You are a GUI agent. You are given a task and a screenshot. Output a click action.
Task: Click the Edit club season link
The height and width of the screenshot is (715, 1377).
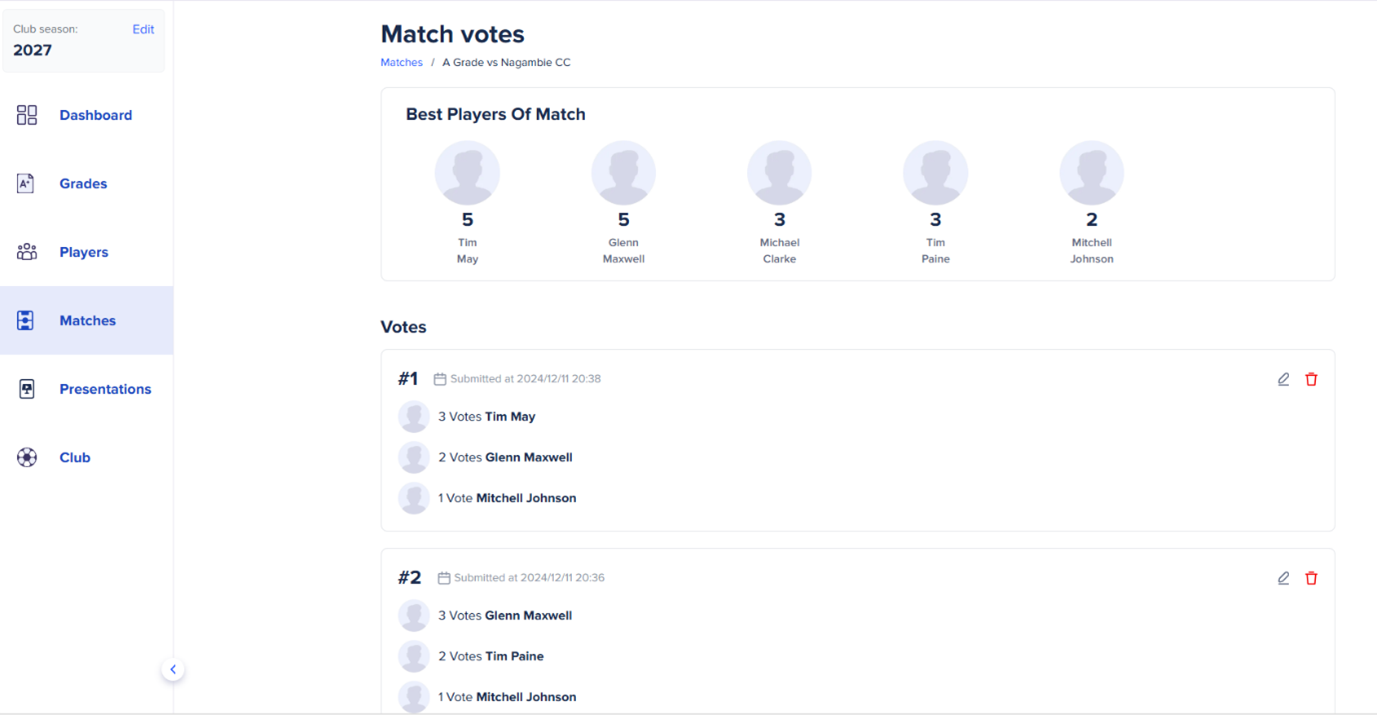[143, 29]
